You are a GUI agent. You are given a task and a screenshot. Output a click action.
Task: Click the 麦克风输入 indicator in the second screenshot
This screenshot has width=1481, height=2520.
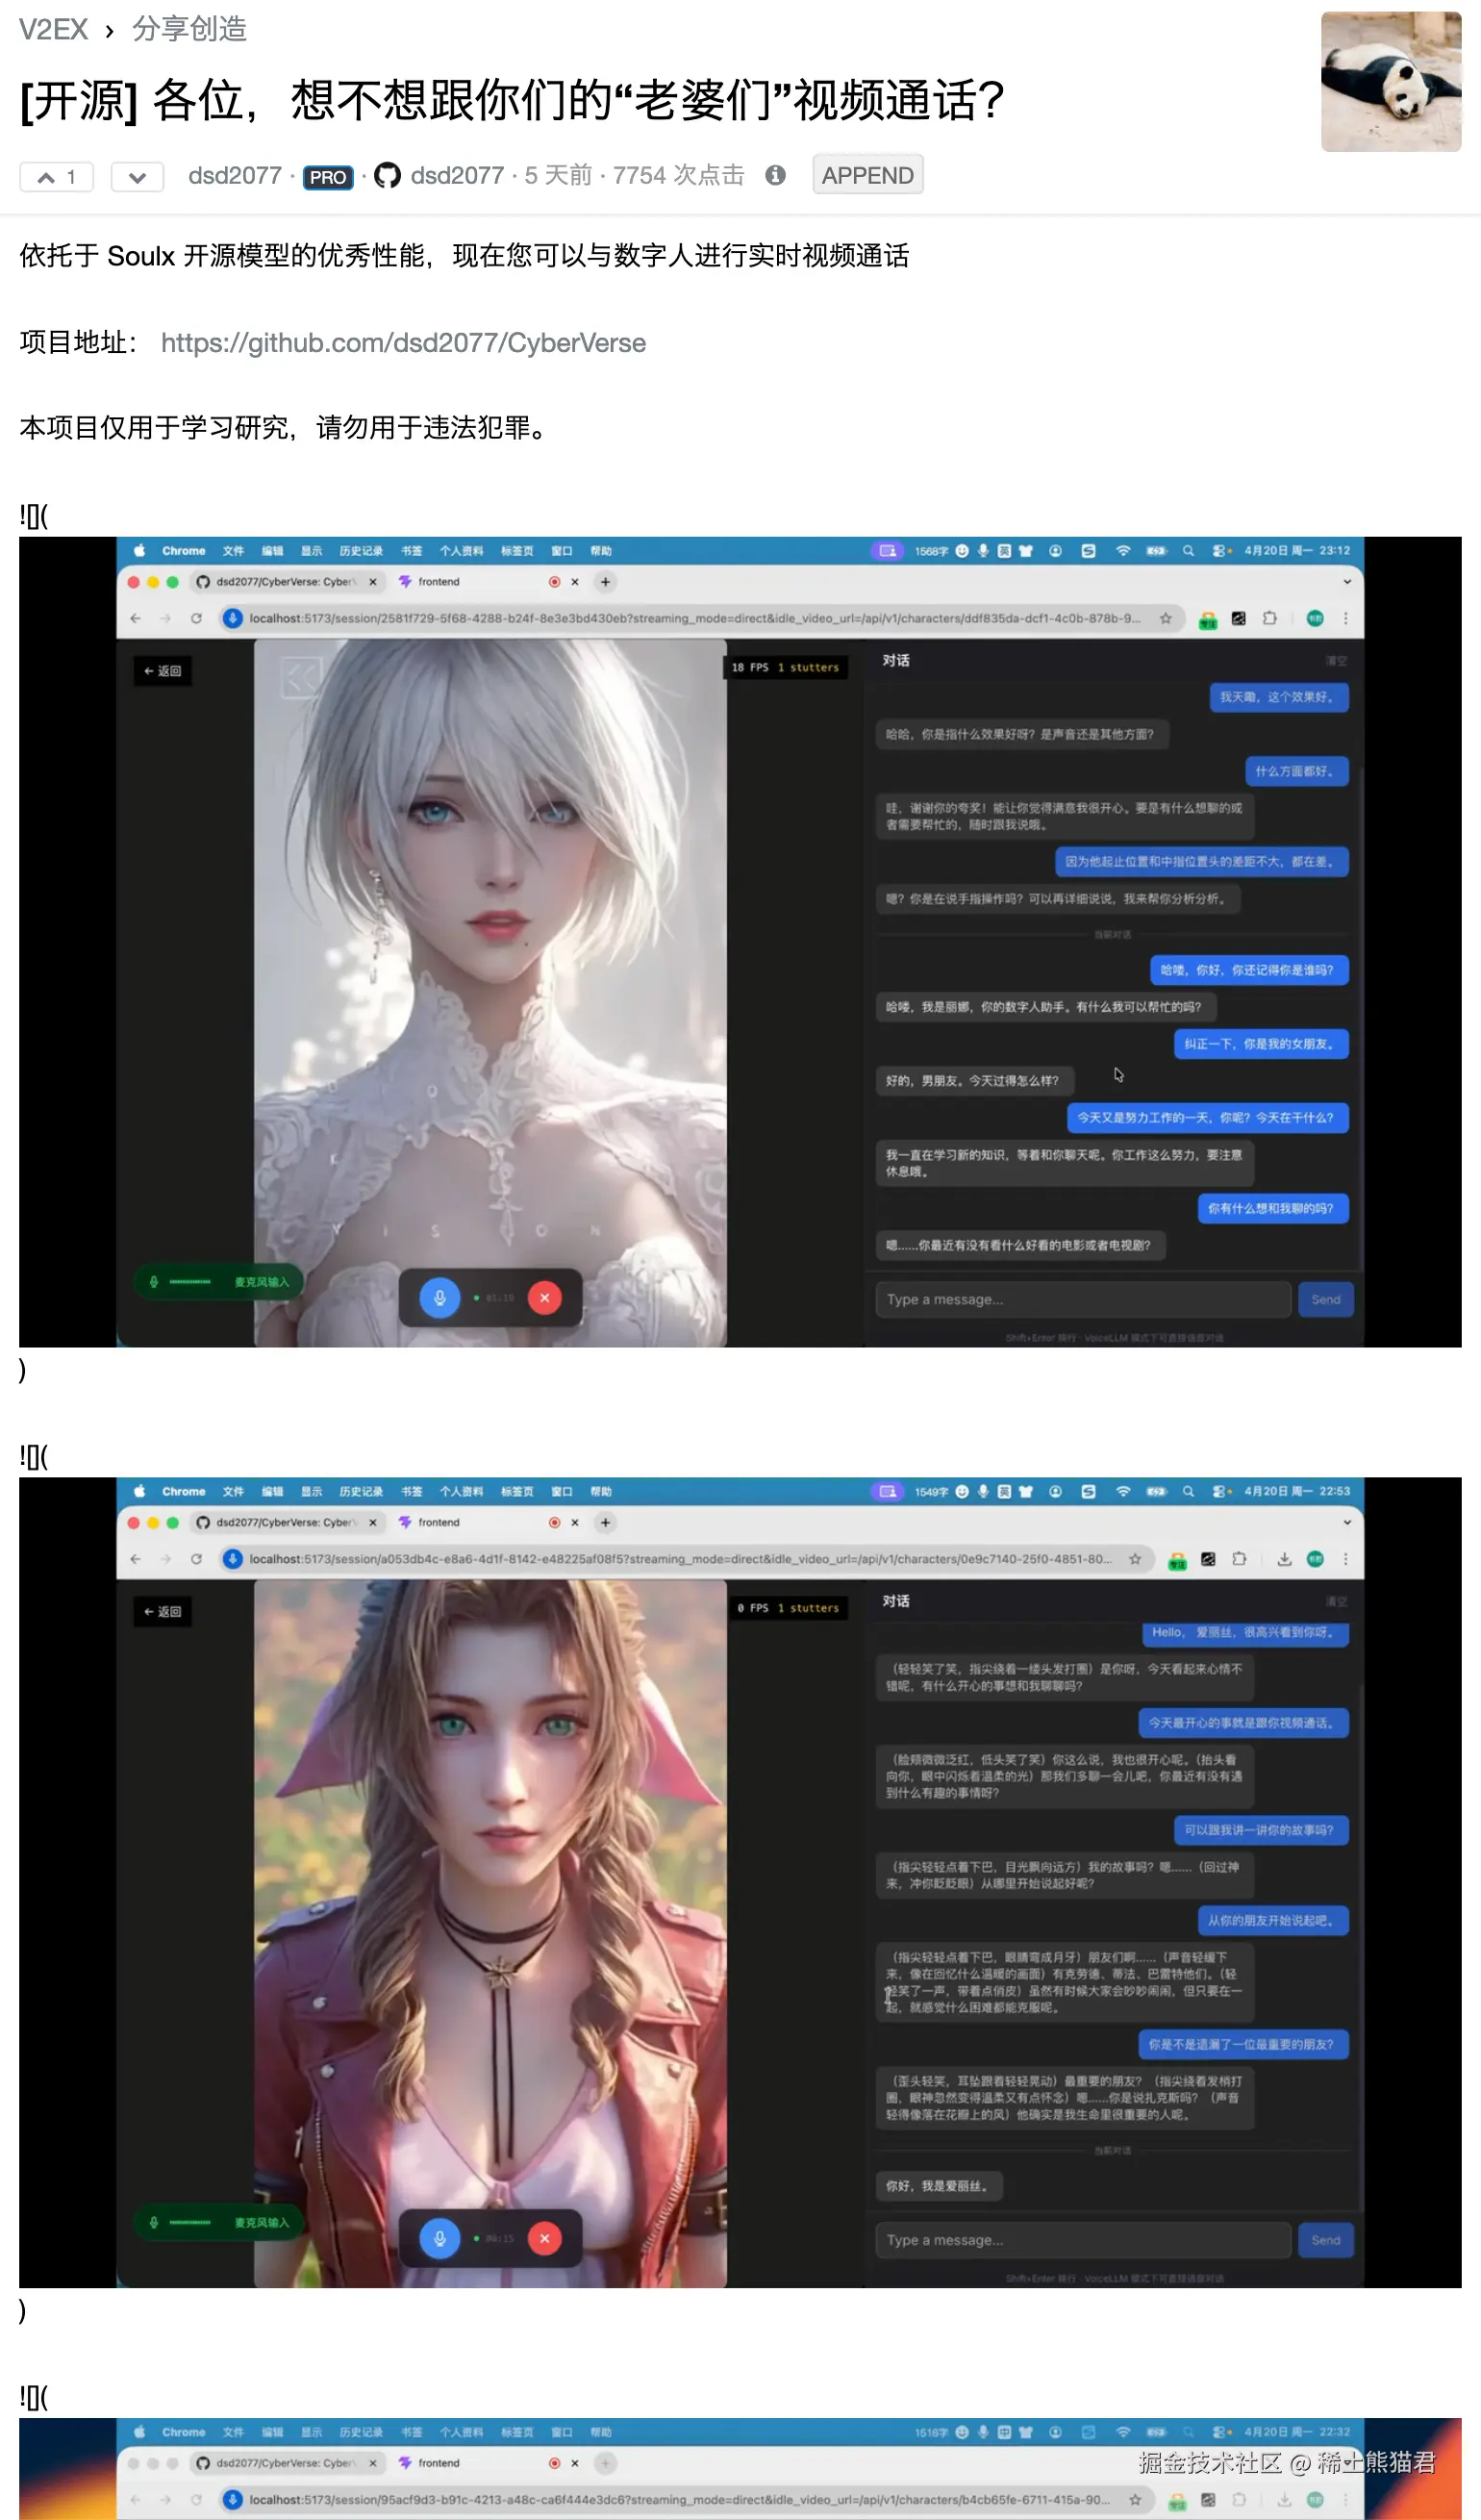(218, 2223)
